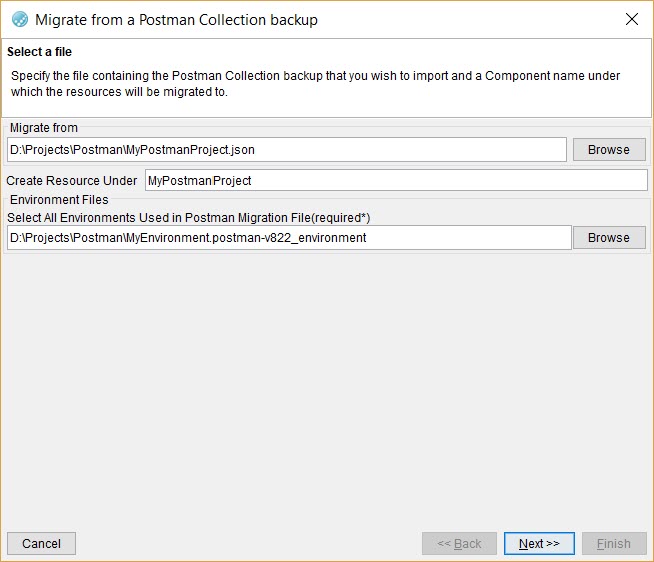Close the Postman migration dialog
The image size is (654, 562).
click(x=631, y=19)
